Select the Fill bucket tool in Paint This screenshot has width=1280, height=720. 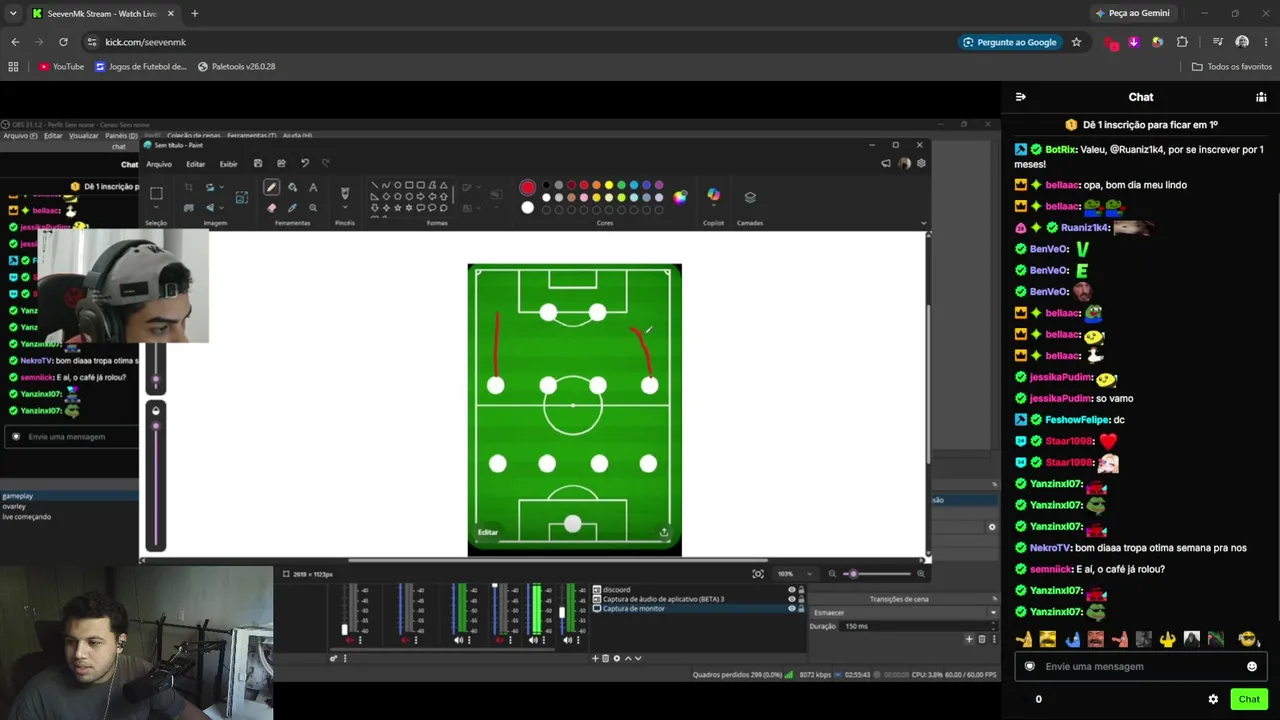pos(292,187)
